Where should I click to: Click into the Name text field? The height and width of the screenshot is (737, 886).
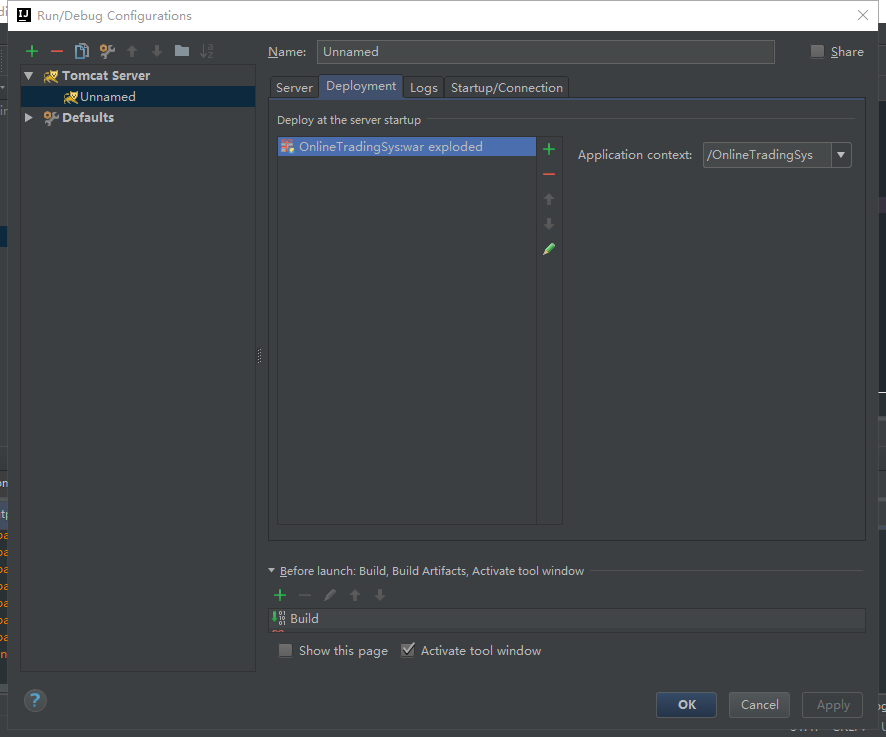[x=545, y=52]
